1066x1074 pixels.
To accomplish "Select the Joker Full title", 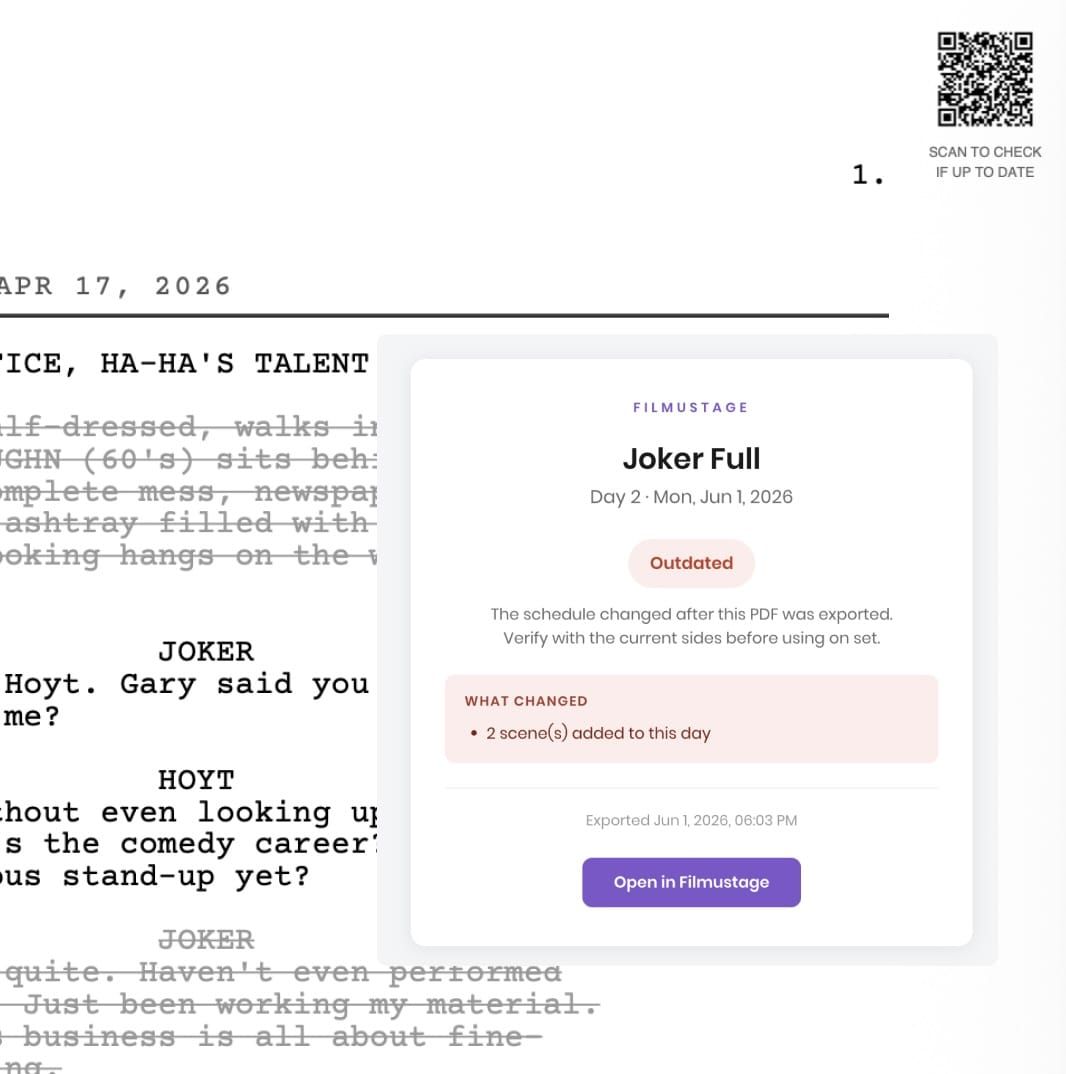I will (x=691, y=459).
